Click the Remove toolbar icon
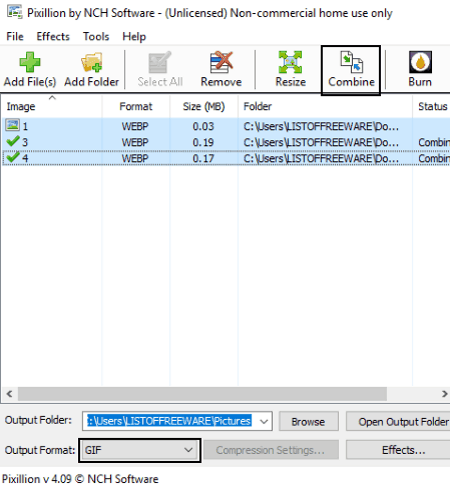This screenshot has width=450, height=488. click(221, 62)
